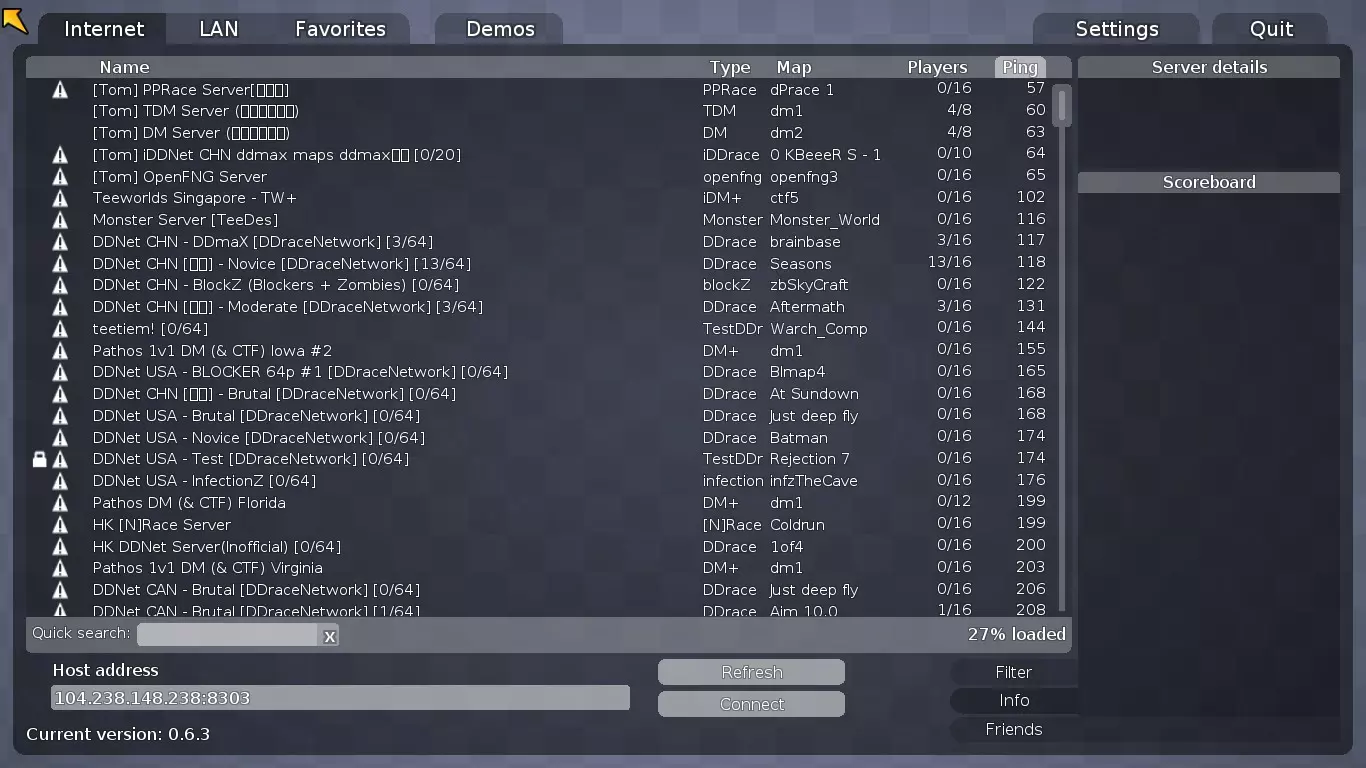Open the LAN server tab

(219, 29)
